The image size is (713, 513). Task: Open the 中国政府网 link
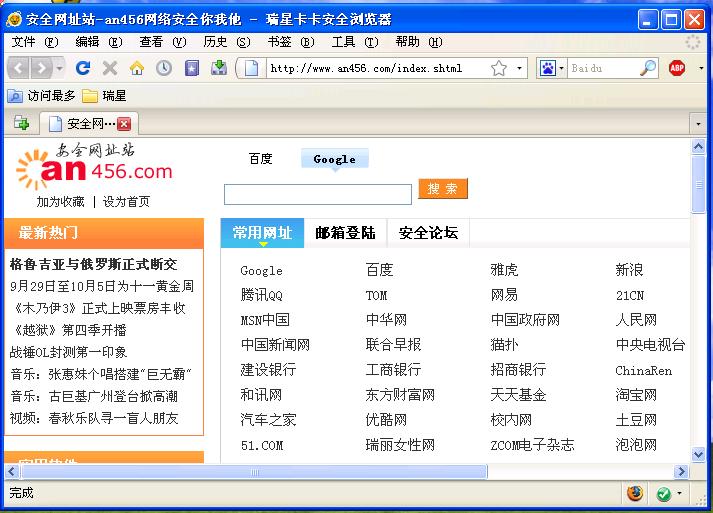point(525,320)
